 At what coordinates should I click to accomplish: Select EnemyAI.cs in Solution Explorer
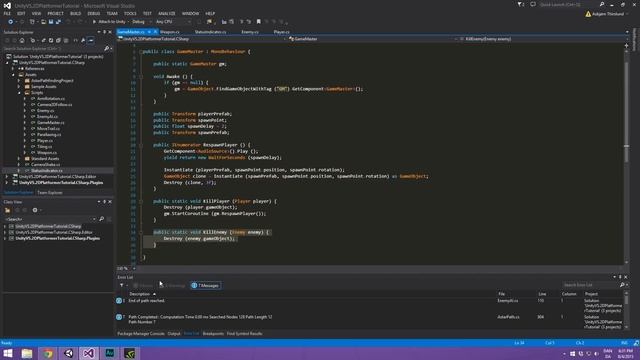coord(47,117)
